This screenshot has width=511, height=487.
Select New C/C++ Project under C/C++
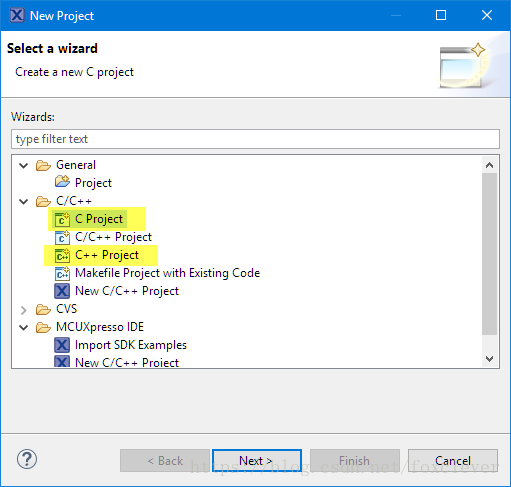(127, 291)
